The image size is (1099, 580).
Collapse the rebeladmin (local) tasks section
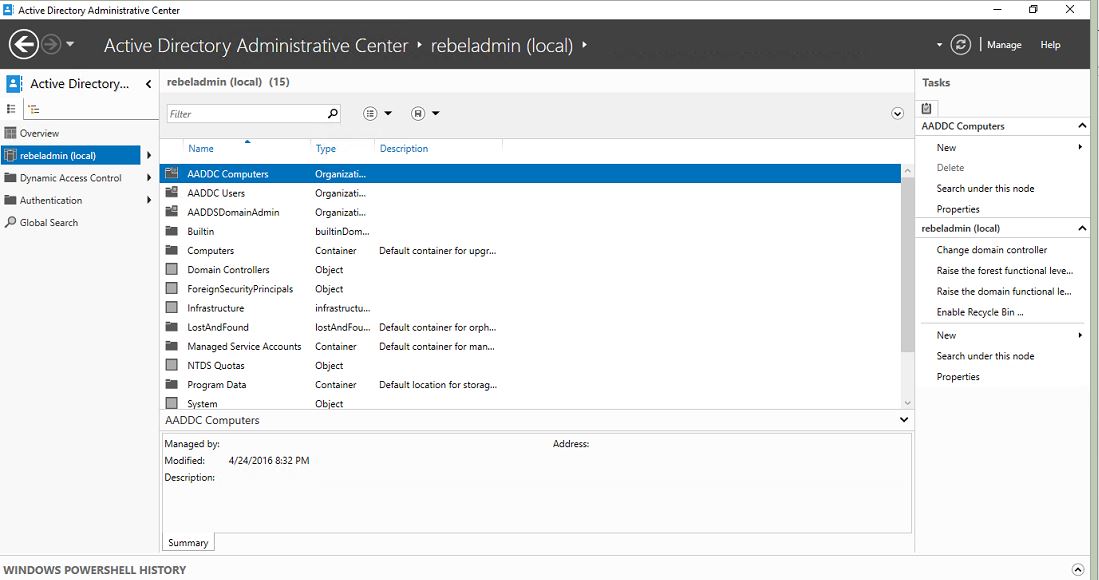pyautogui.click(x=1081, y=228)
